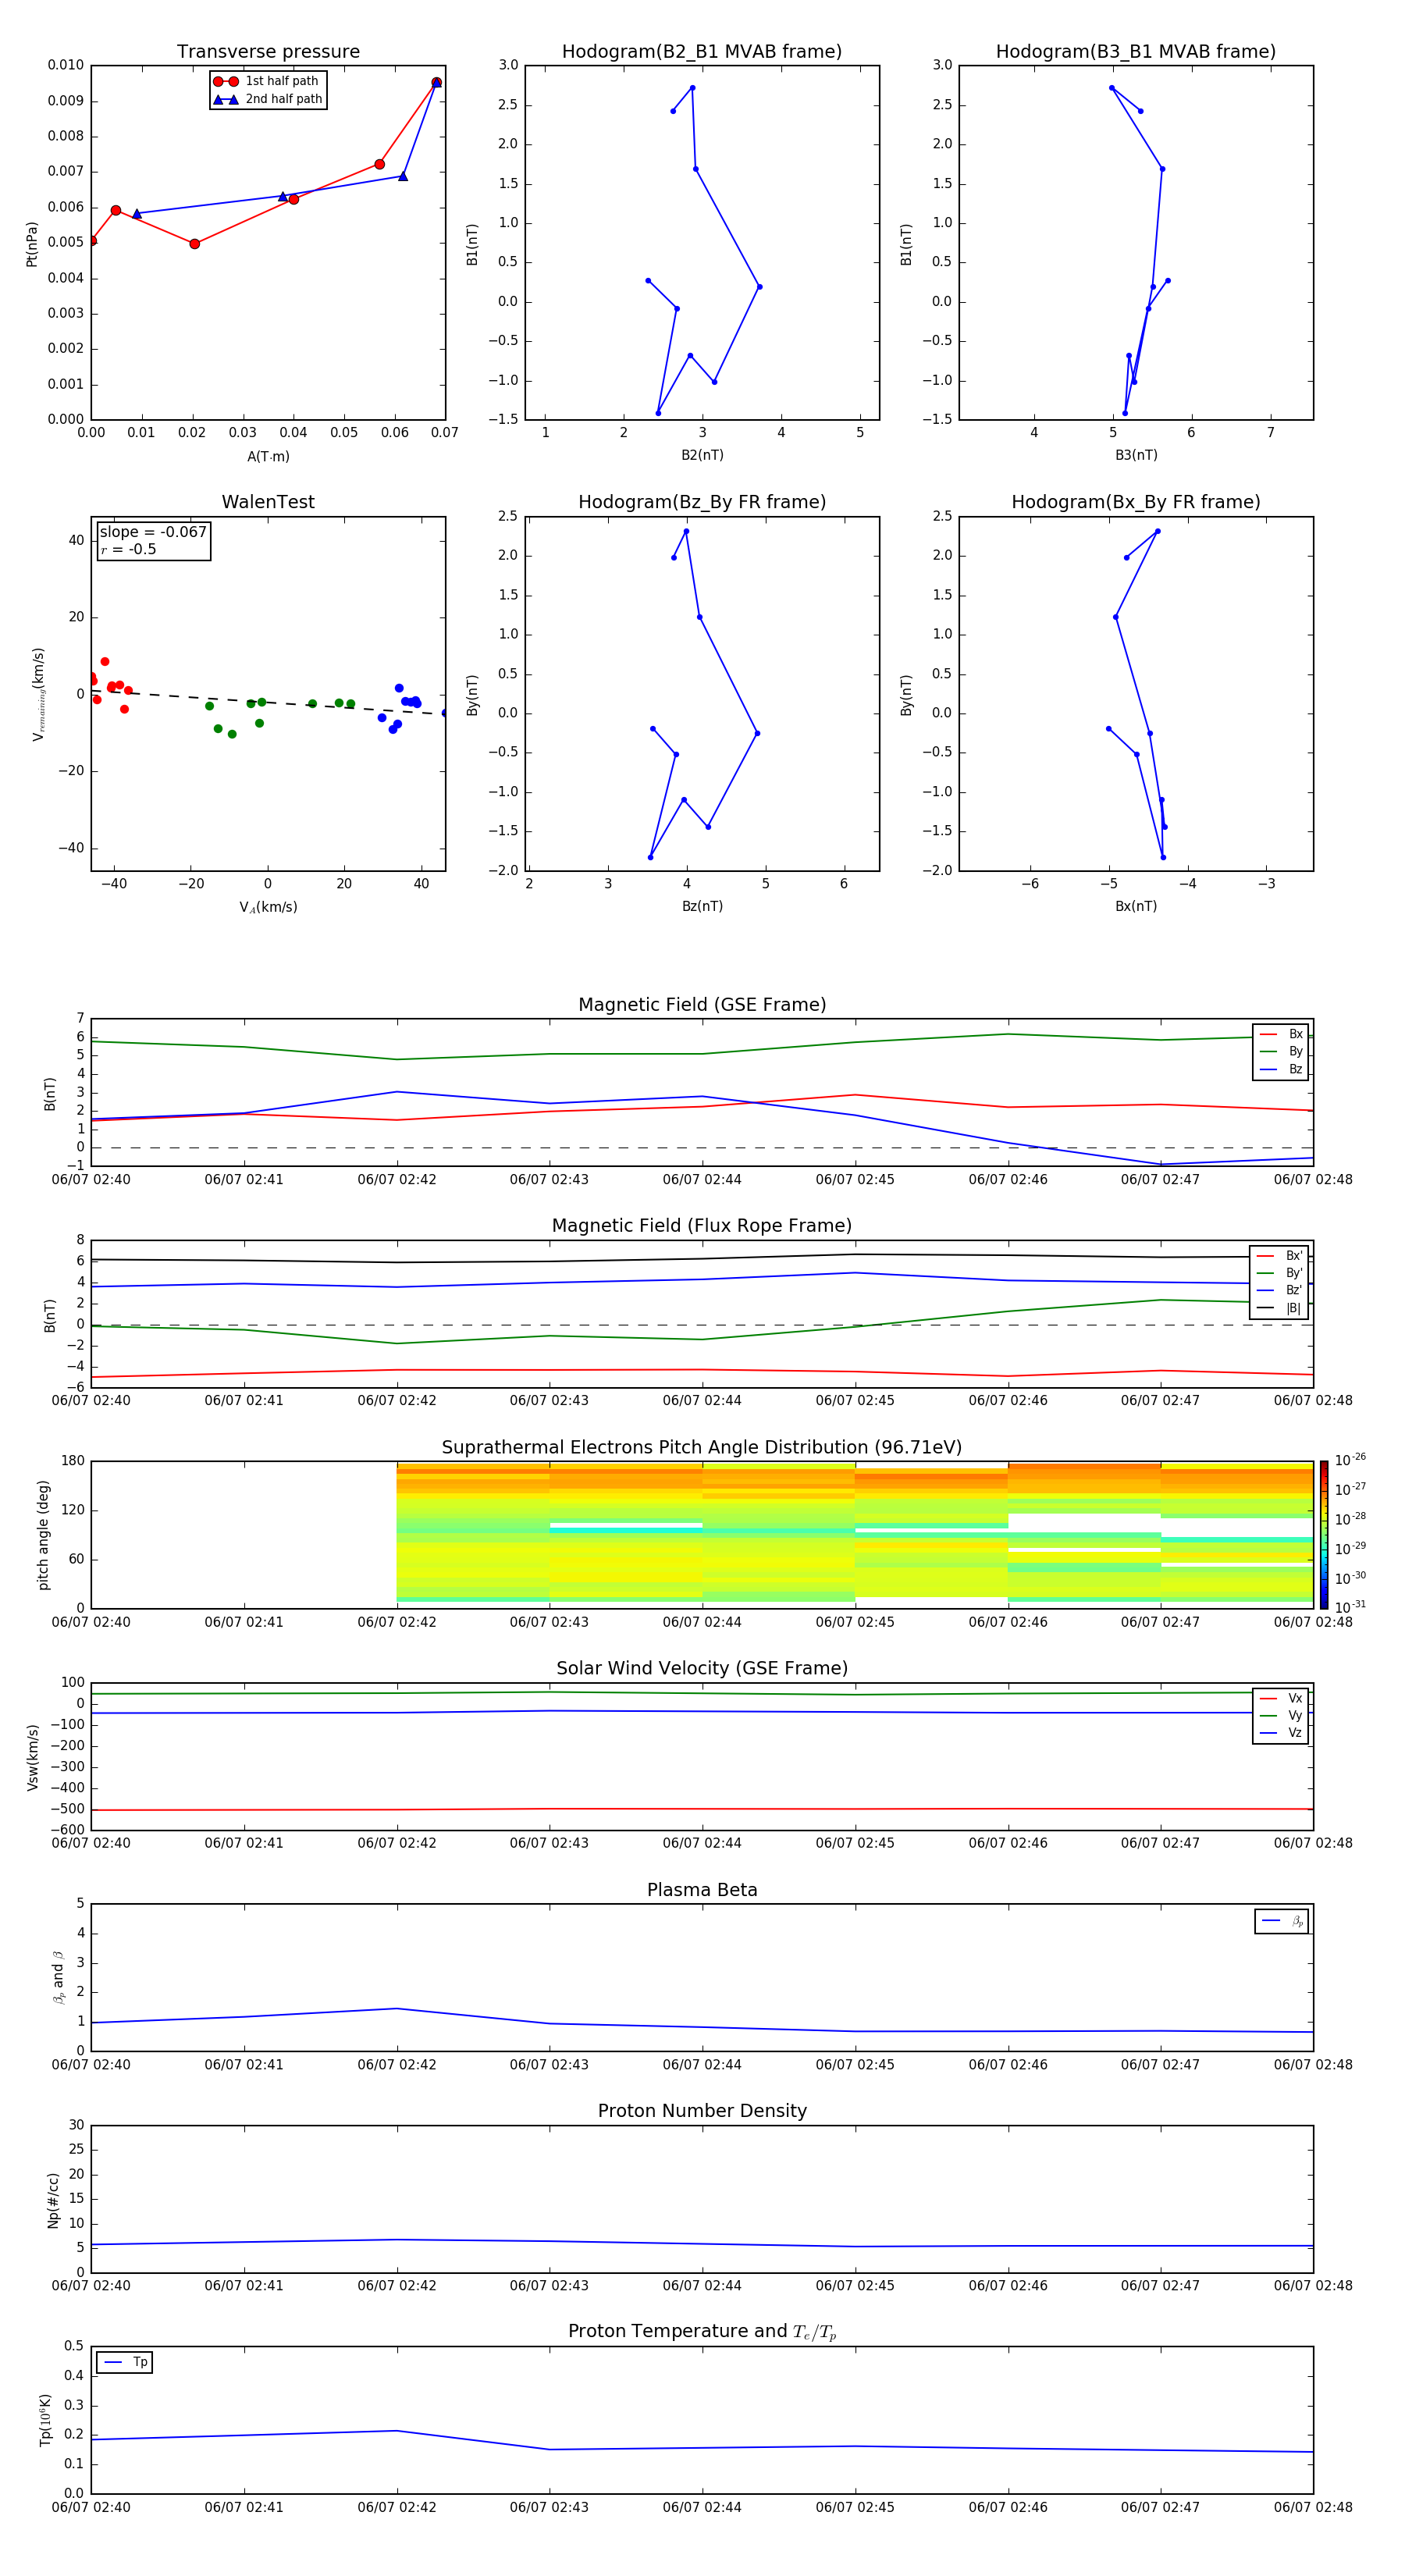Click 'Hodogram(B2_B1 MVAB frame)' title
Image resolution: width=1405 pixels, height=2576 pixels.
click(702, 52)
